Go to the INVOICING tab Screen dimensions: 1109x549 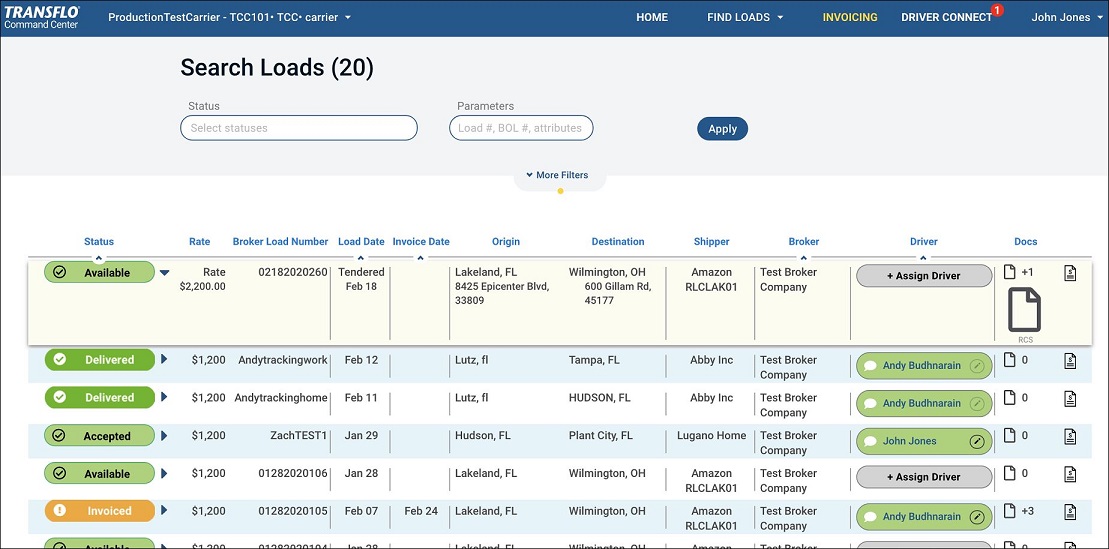pos(849,18)
